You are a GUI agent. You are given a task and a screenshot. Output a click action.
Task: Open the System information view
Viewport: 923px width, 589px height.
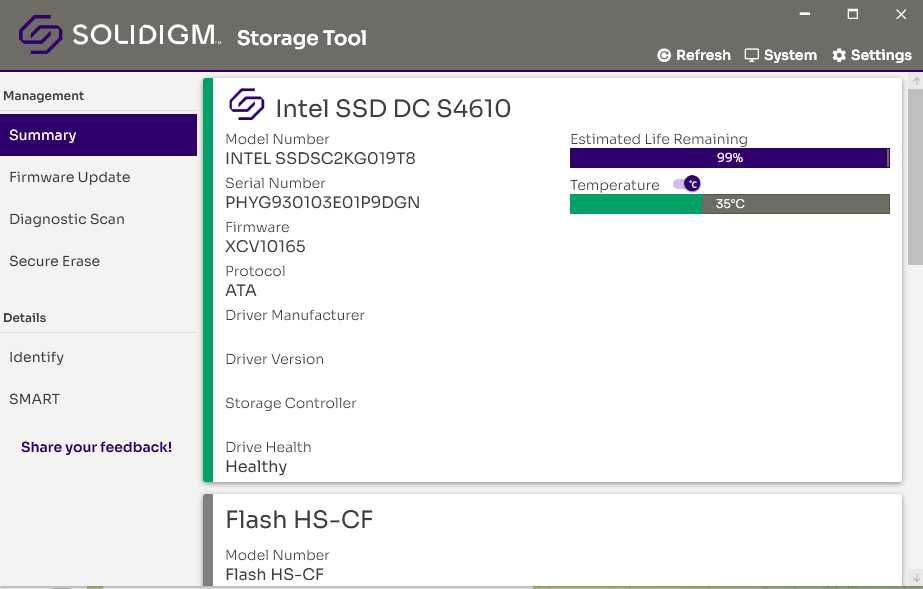[x=781, y=55]
